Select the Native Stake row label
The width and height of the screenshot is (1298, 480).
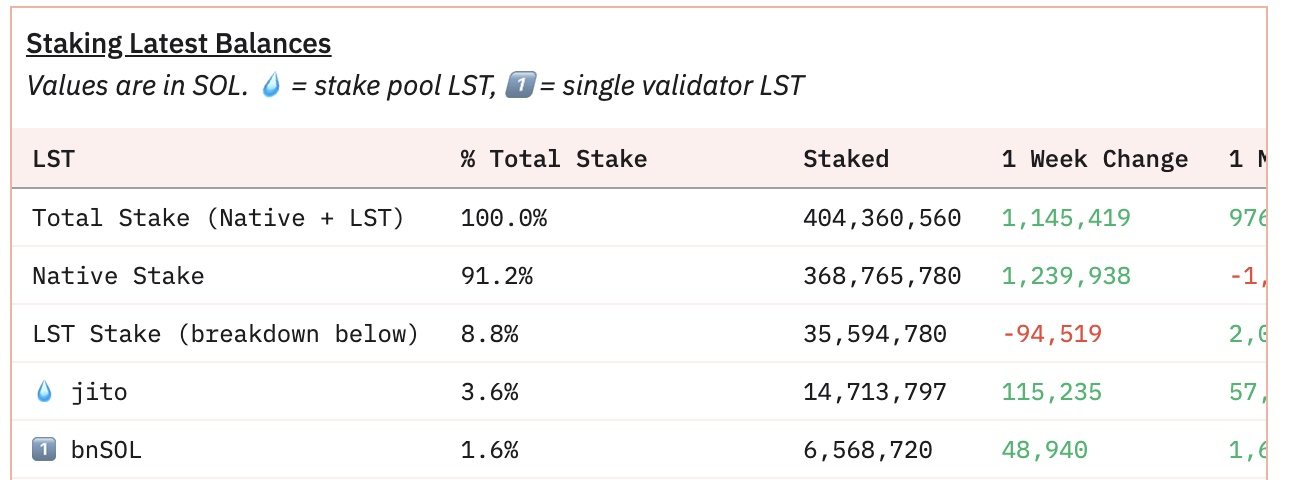(118, 276)
